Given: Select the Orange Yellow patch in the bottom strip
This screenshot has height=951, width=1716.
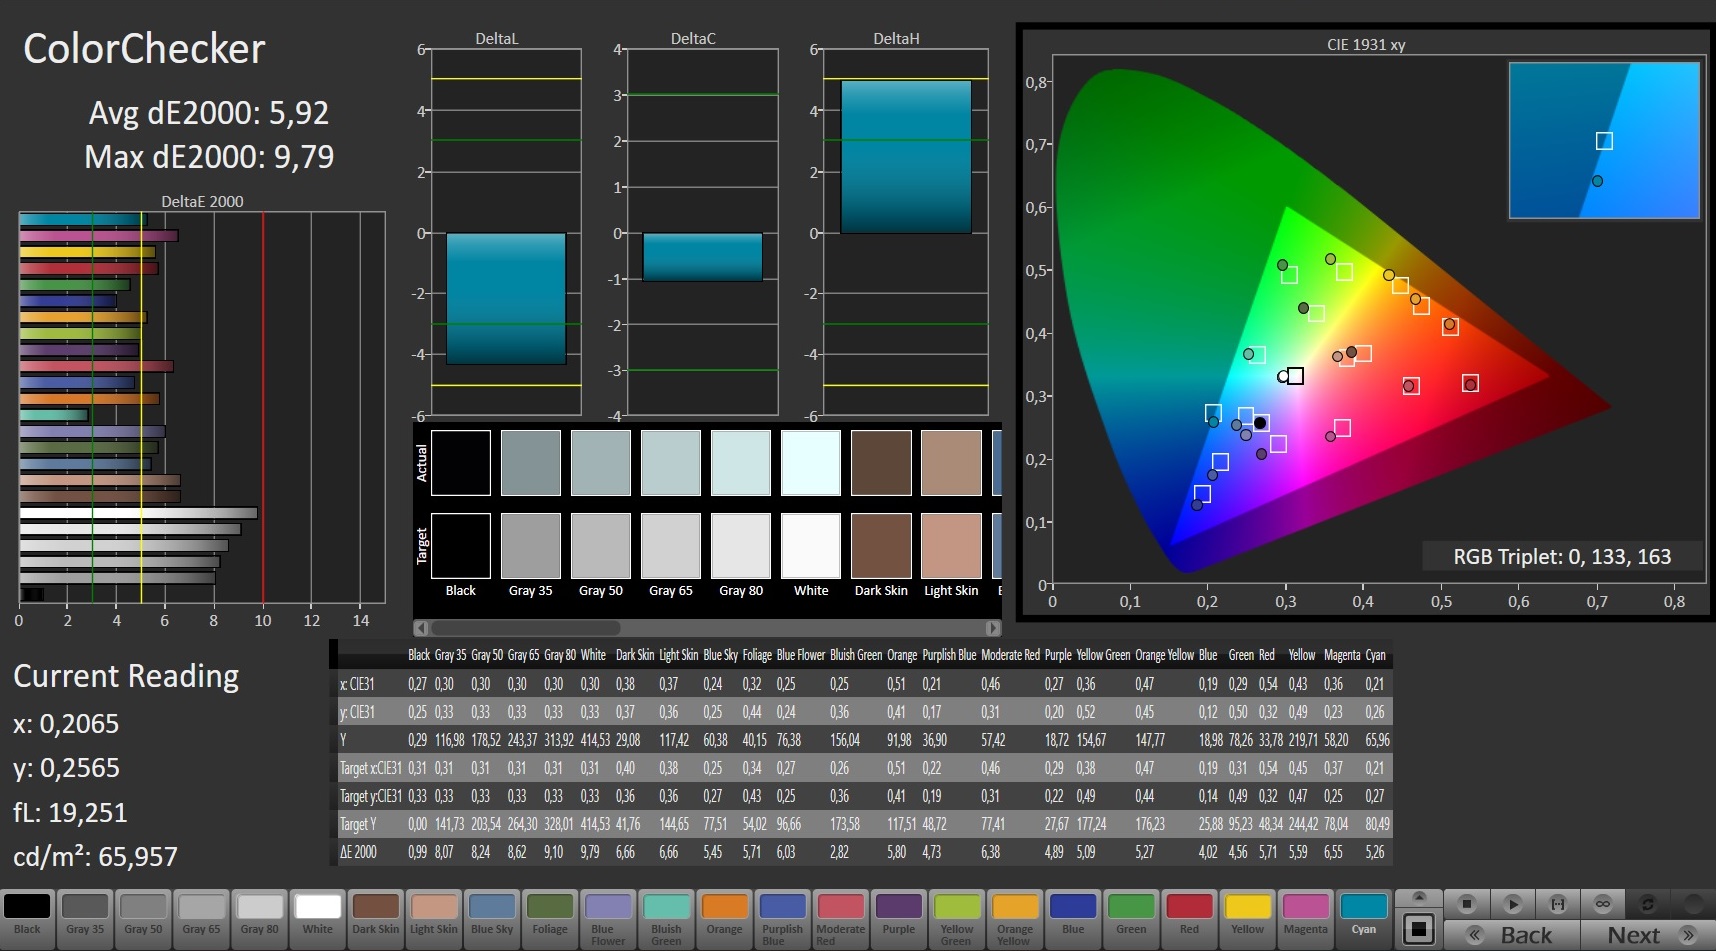Looking at the screenshot, I should pyautogui.click(x=1015, y=919).
